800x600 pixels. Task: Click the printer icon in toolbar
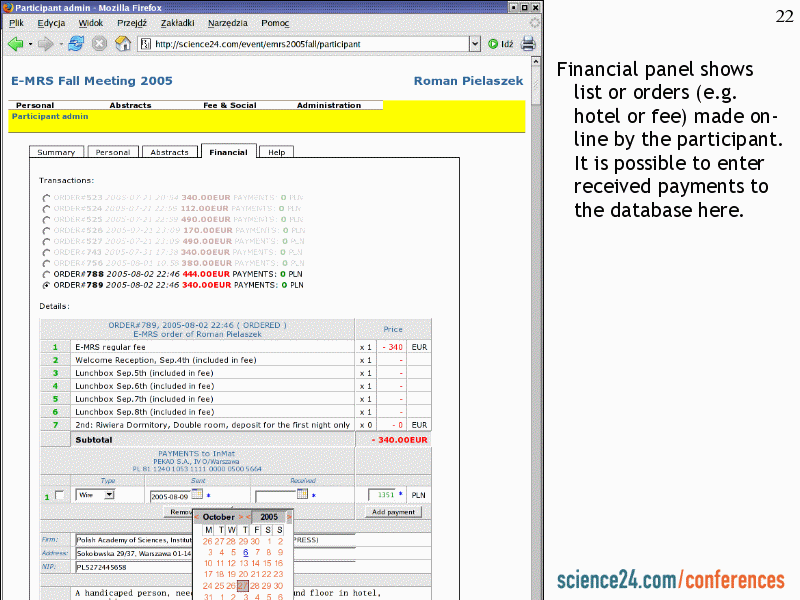(x=528, y=44)
